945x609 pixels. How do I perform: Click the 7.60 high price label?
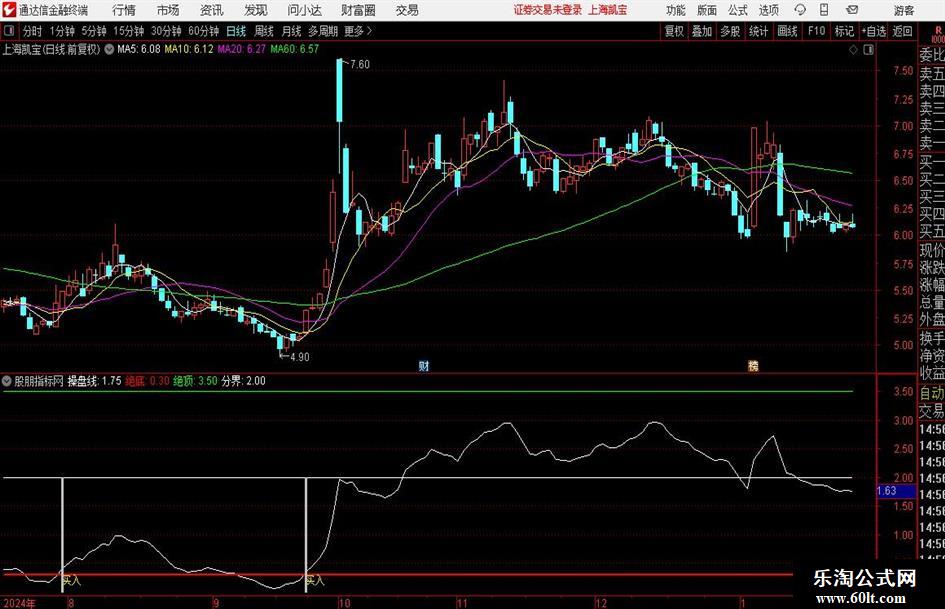[x=360, y=64]
